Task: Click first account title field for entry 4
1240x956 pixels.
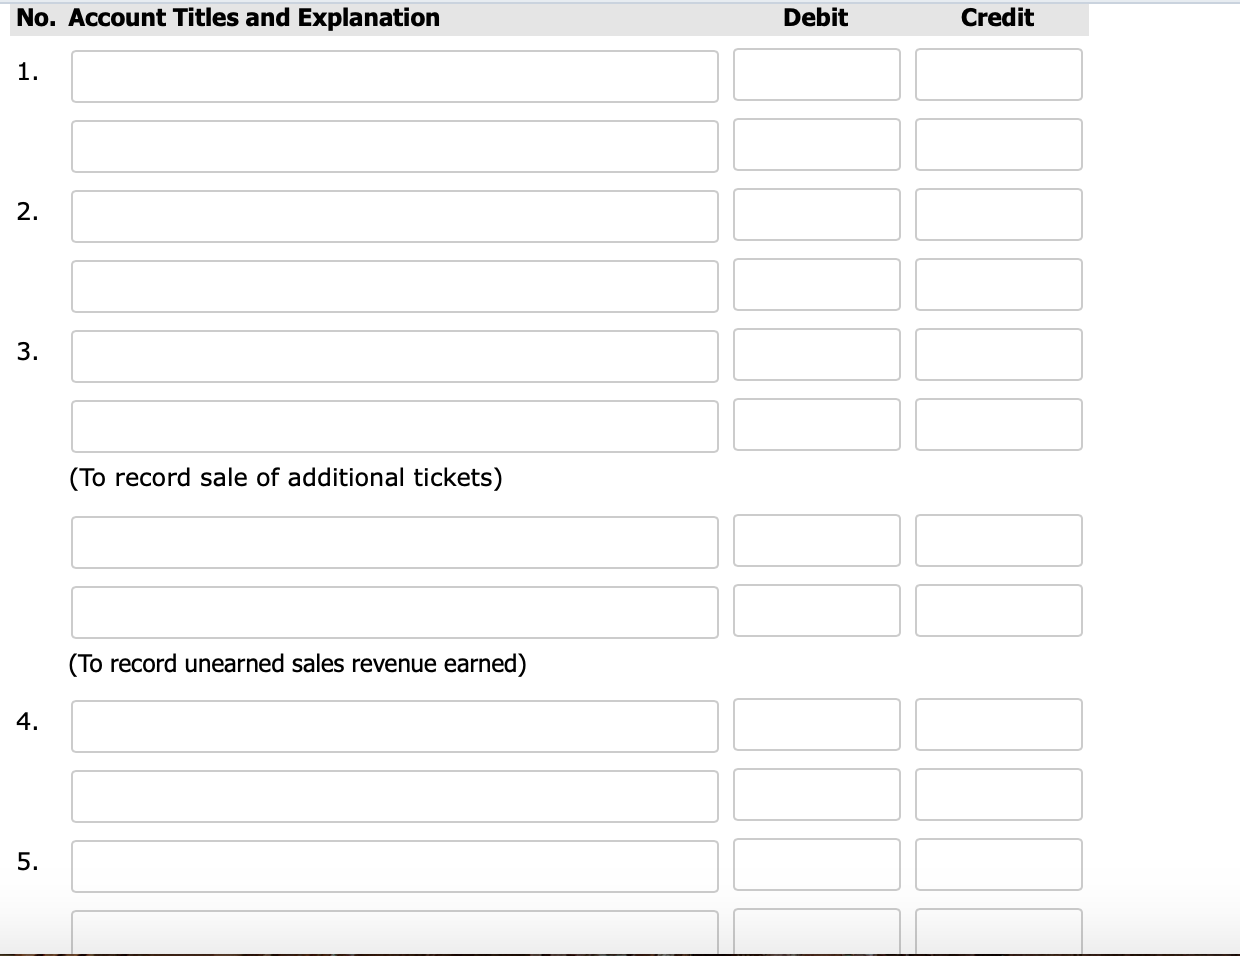Action: pyautogui.click(x=395, y=726)
